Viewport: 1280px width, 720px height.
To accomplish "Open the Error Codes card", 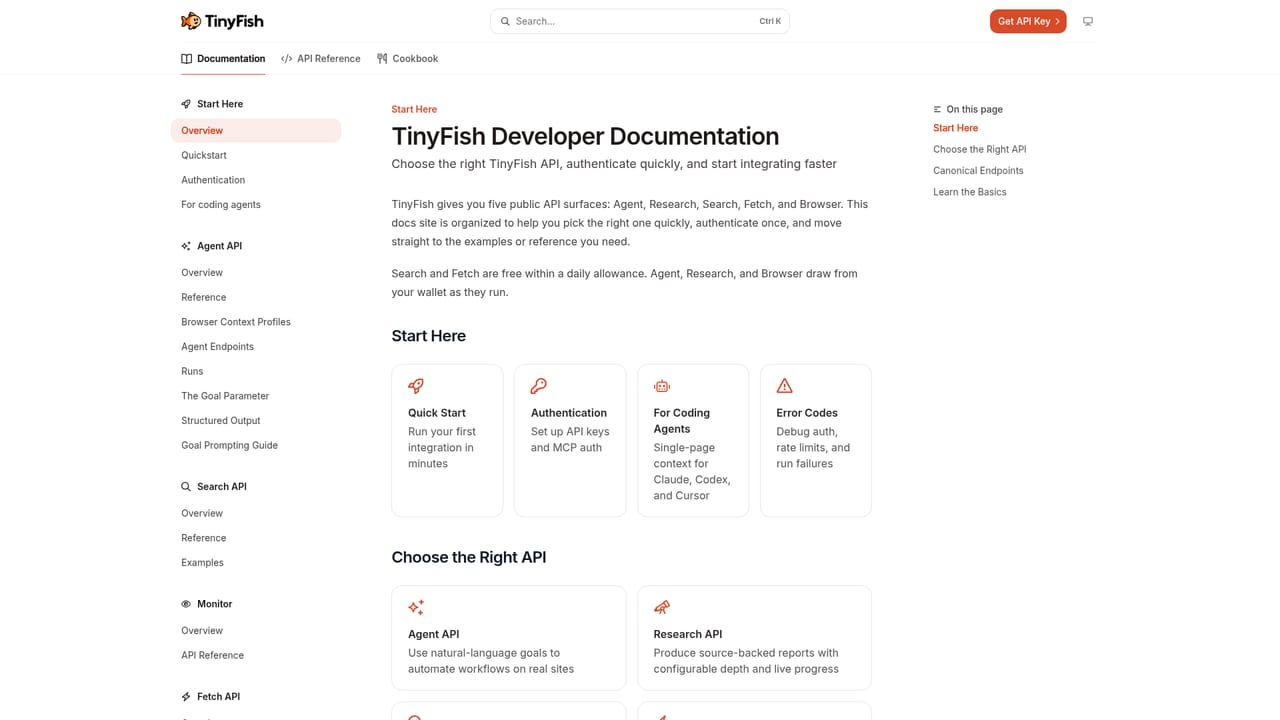I will (x=816, y=441).
